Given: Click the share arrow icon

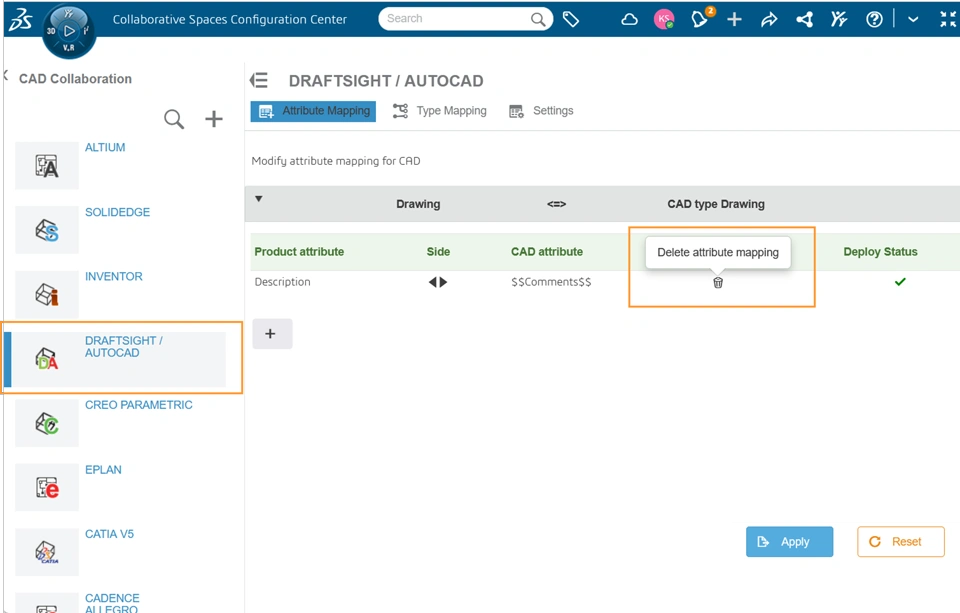Looking at the screenshot, I should point(769,20).
